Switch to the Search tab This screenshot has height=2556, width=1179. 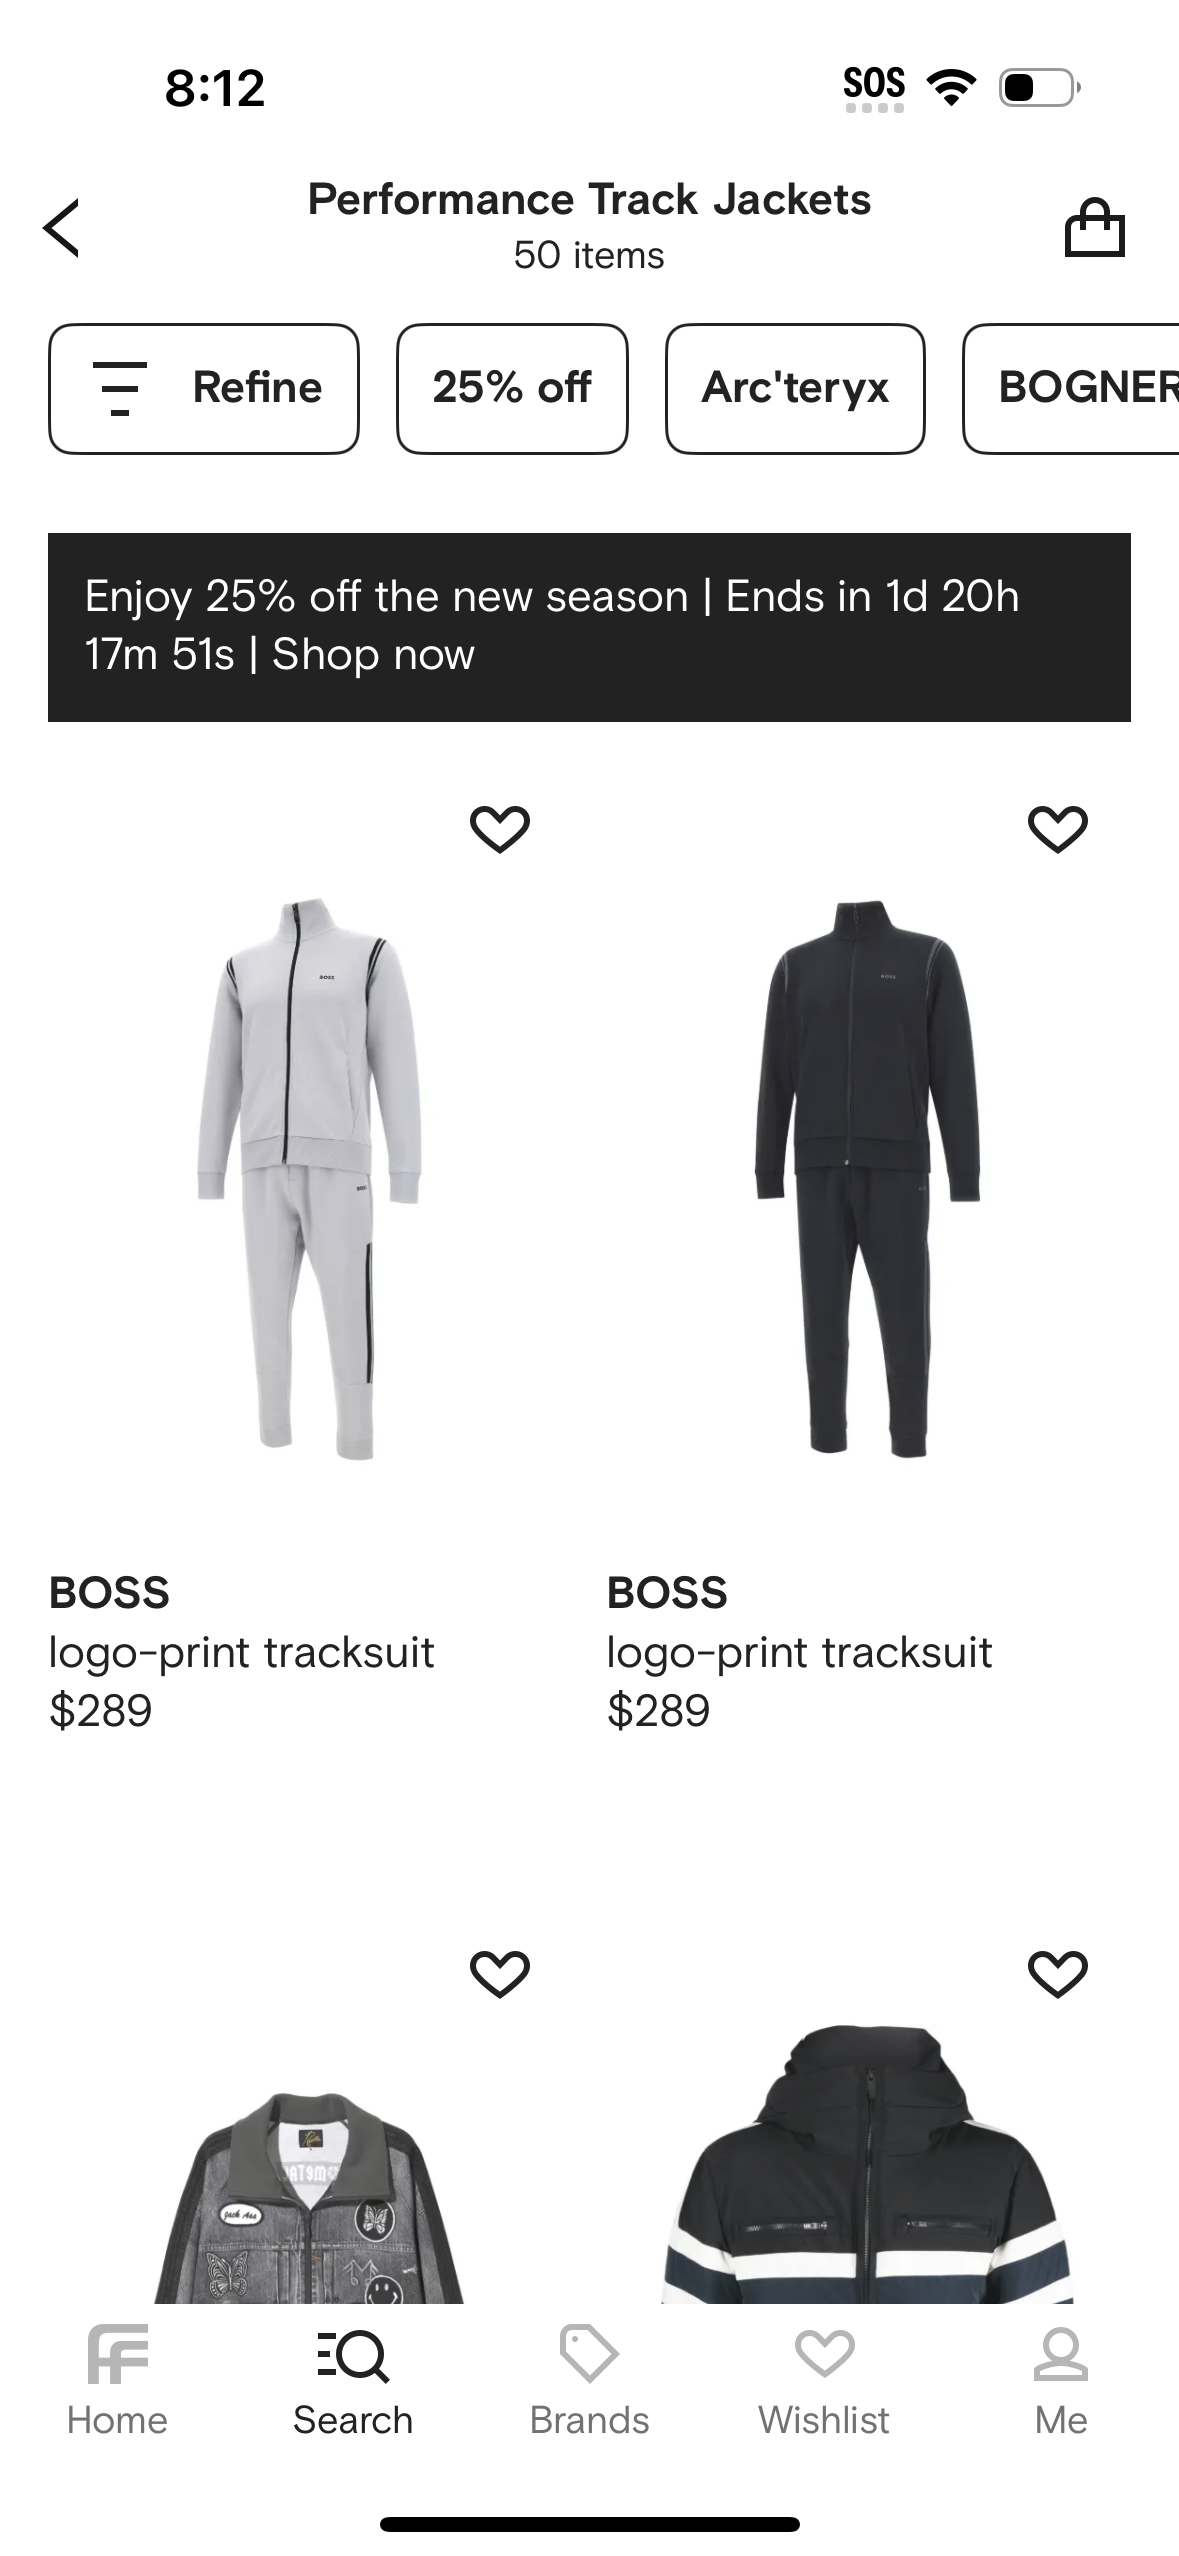point(353,2380)
